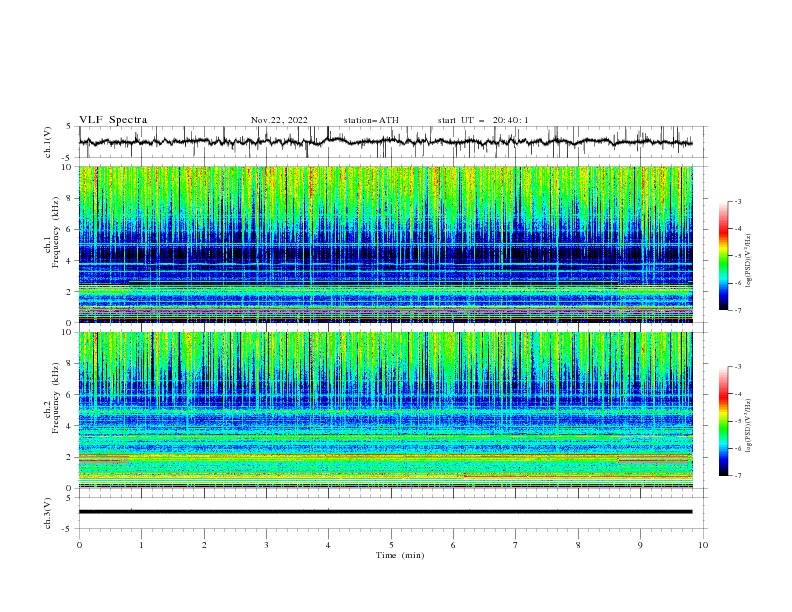Click the ch.1 "Frequency (kHz)" axis label
The height and width of the screenshot is (612, 792).
point(56,232)
